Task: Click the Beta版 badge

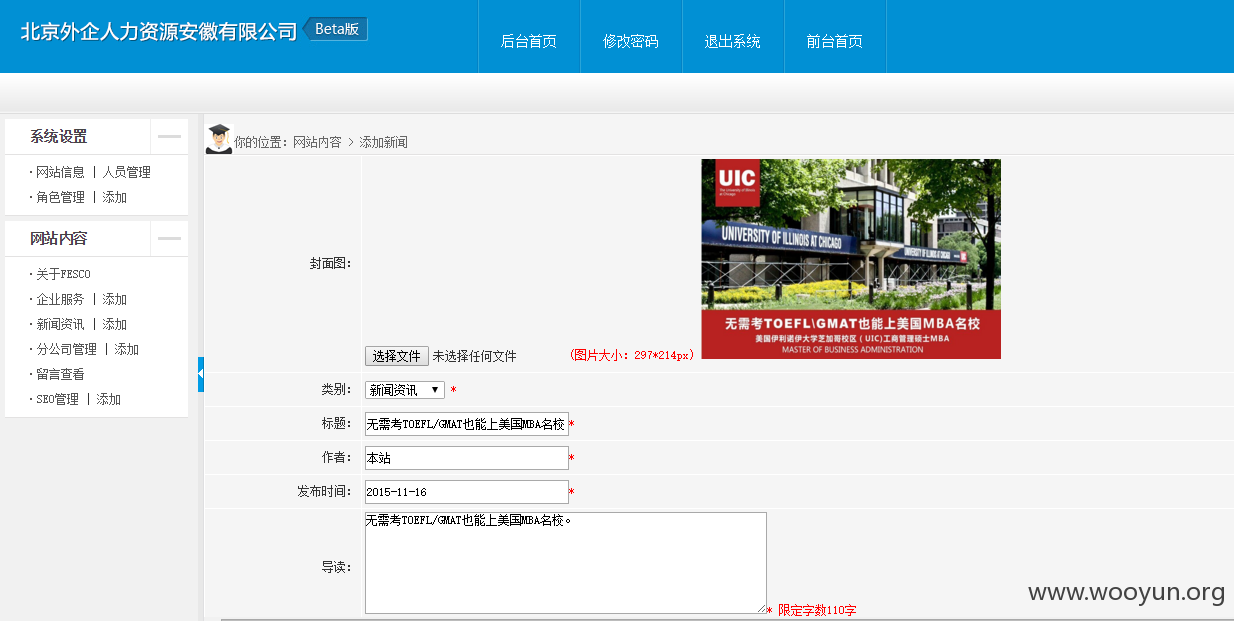Action: click(x=337, y=29)
